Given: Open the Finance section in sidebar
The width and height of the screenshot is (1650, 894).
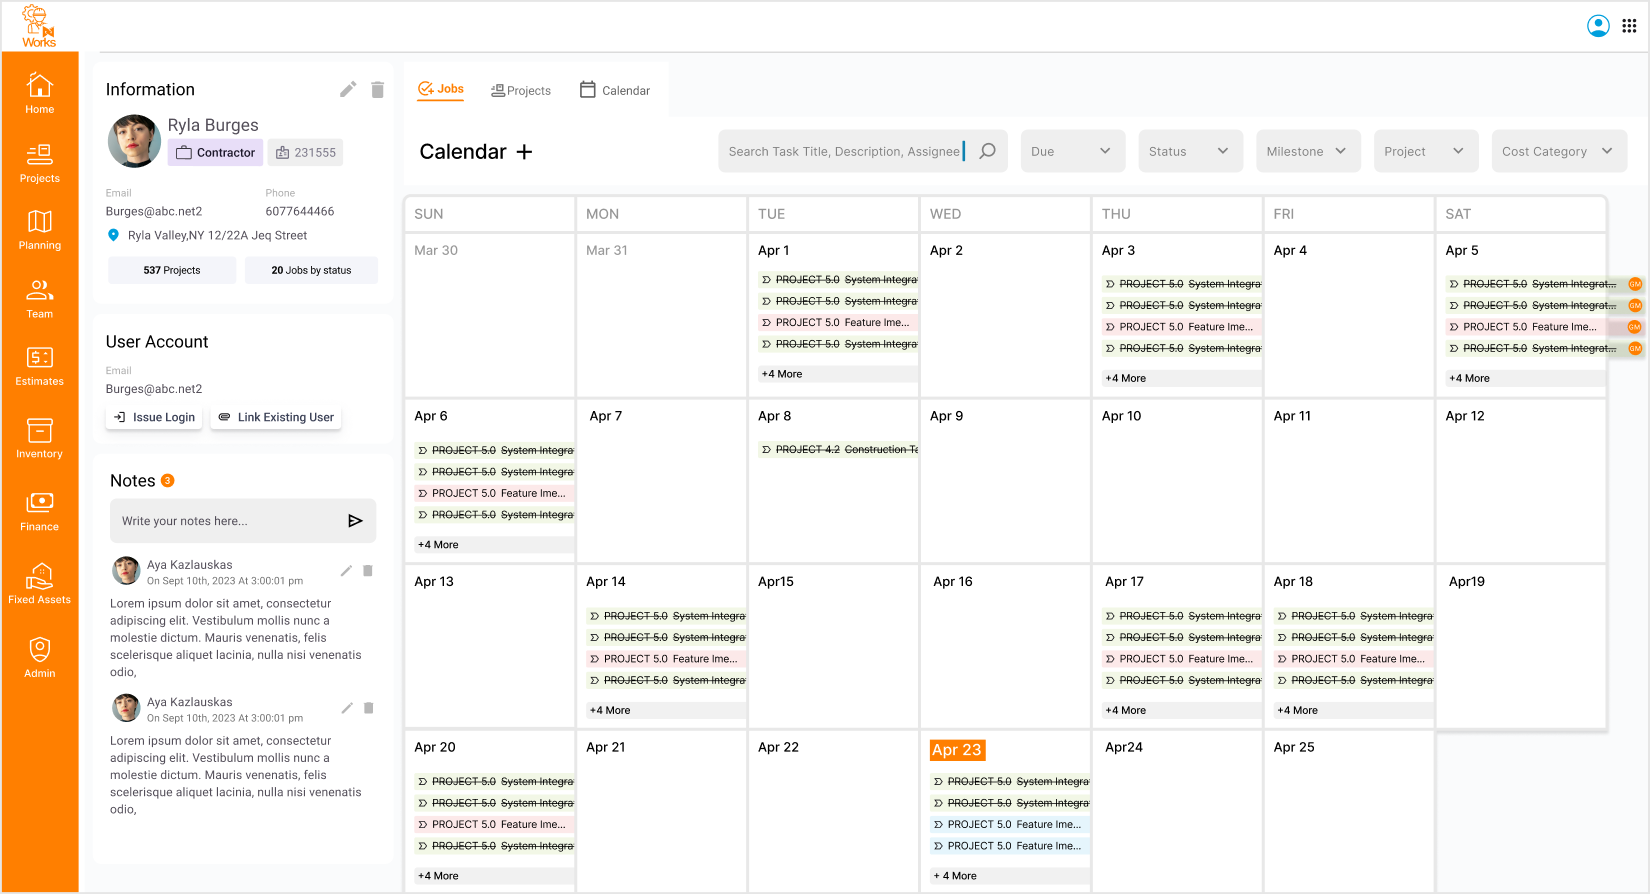Looking at the screenshot, I should 39,511.
